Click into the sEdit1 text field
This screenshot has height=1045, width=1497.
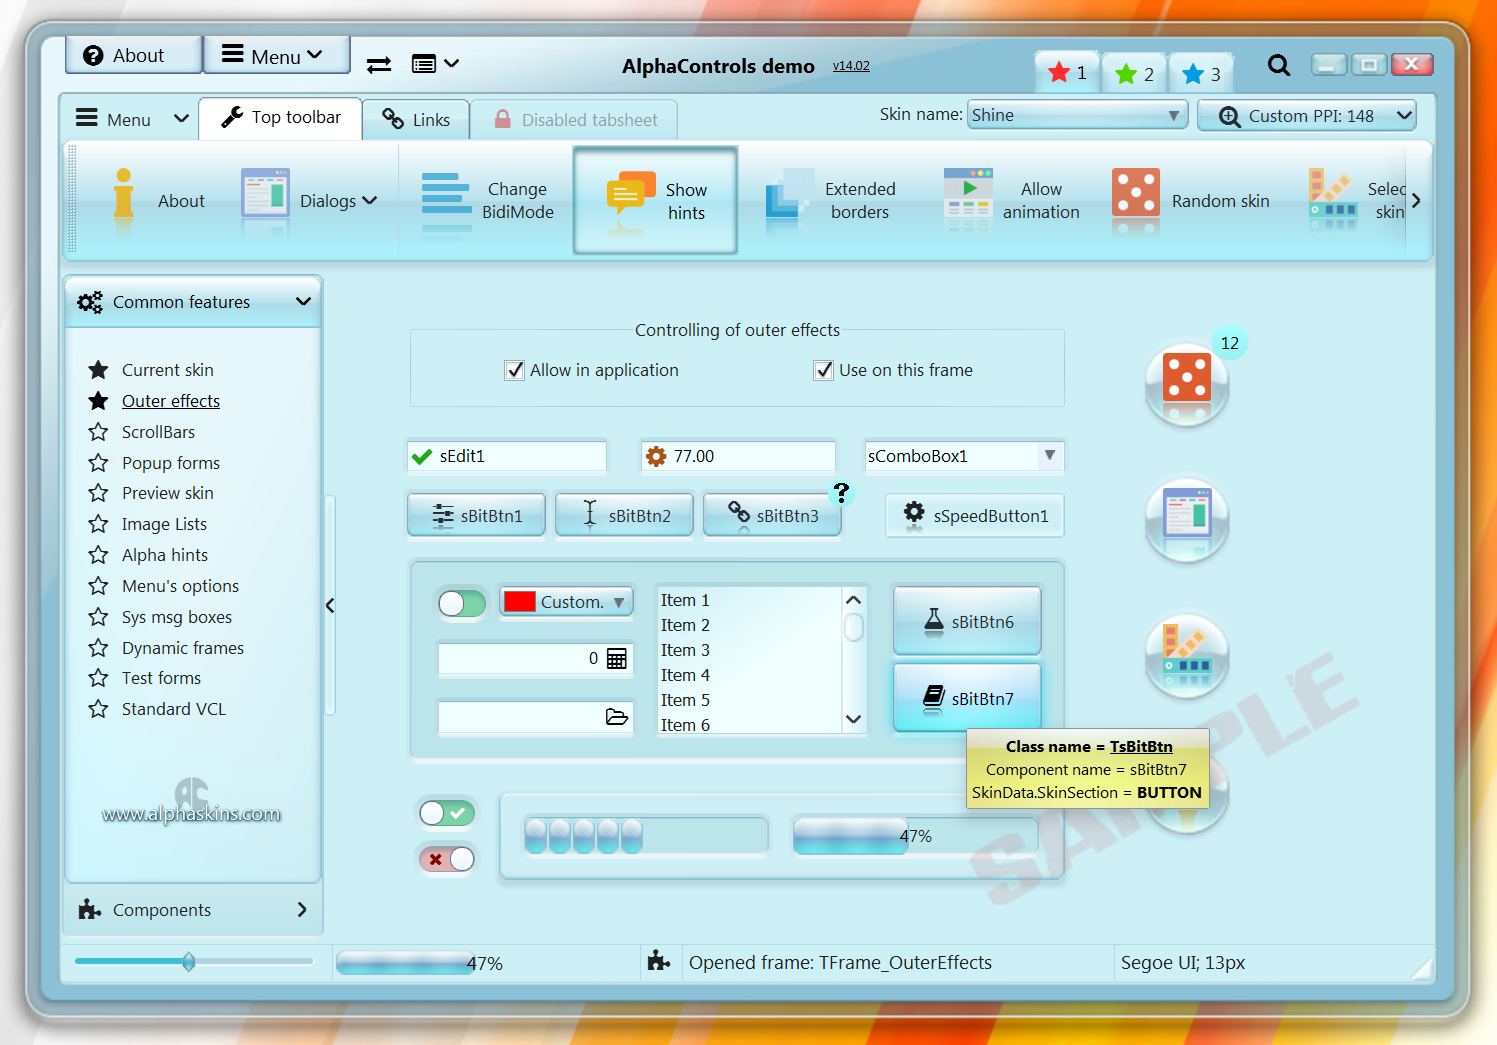click(506, 456)
